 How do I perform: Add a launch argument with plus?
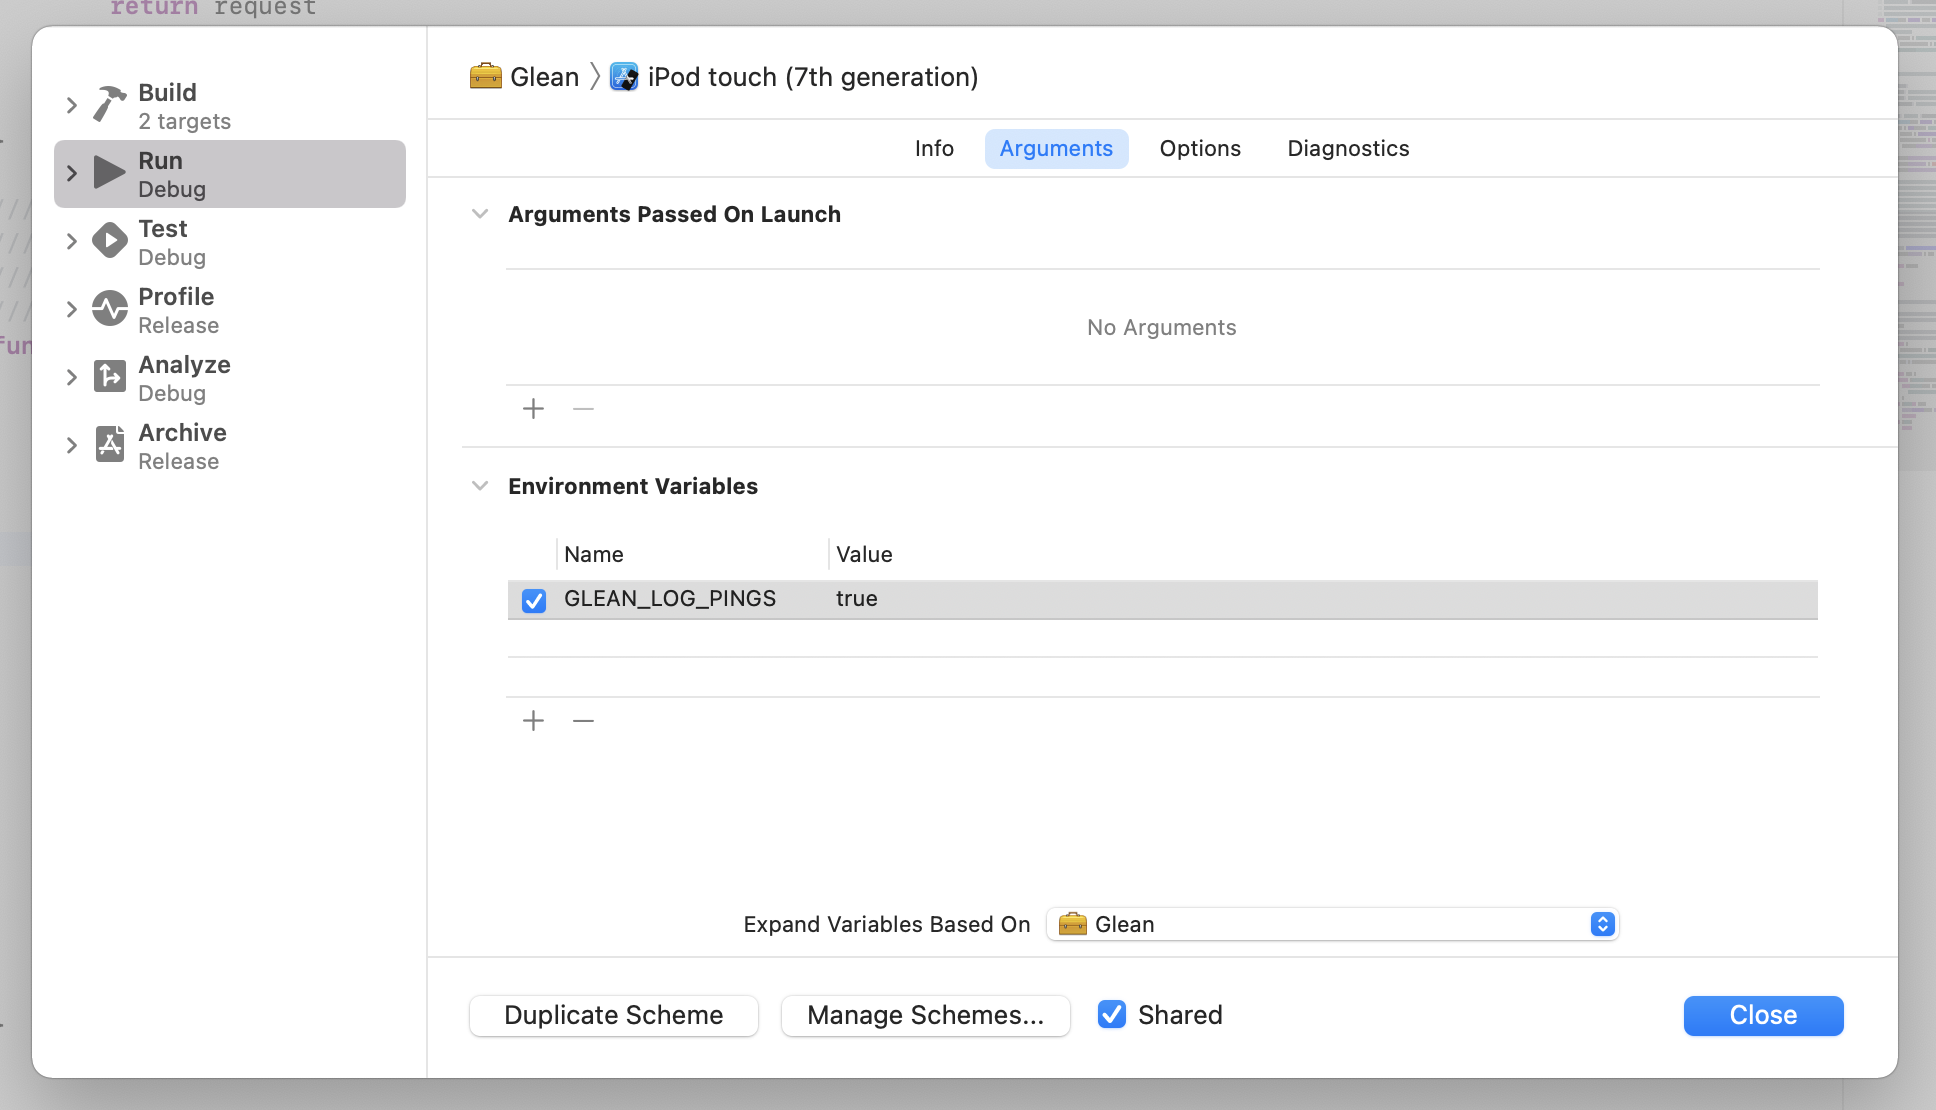coord(533,409)
